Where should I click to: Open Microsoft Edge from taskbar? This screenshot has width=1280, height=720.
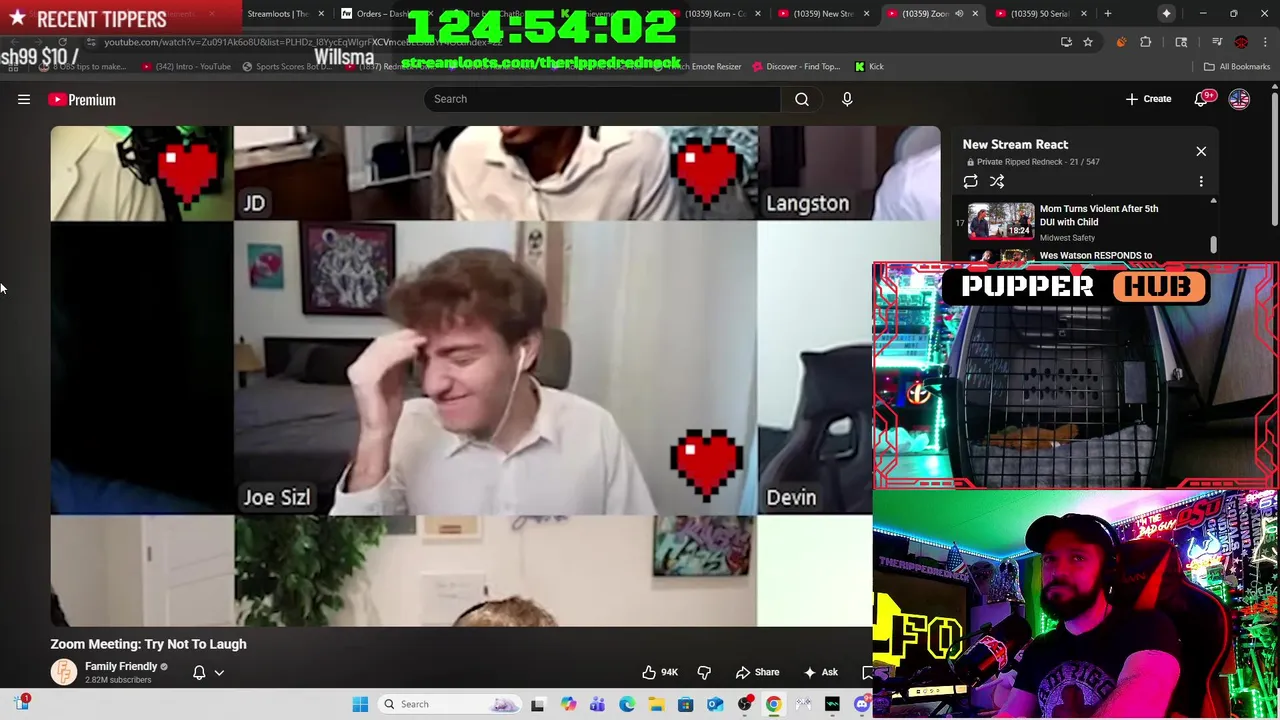click(x=627, y=704)
